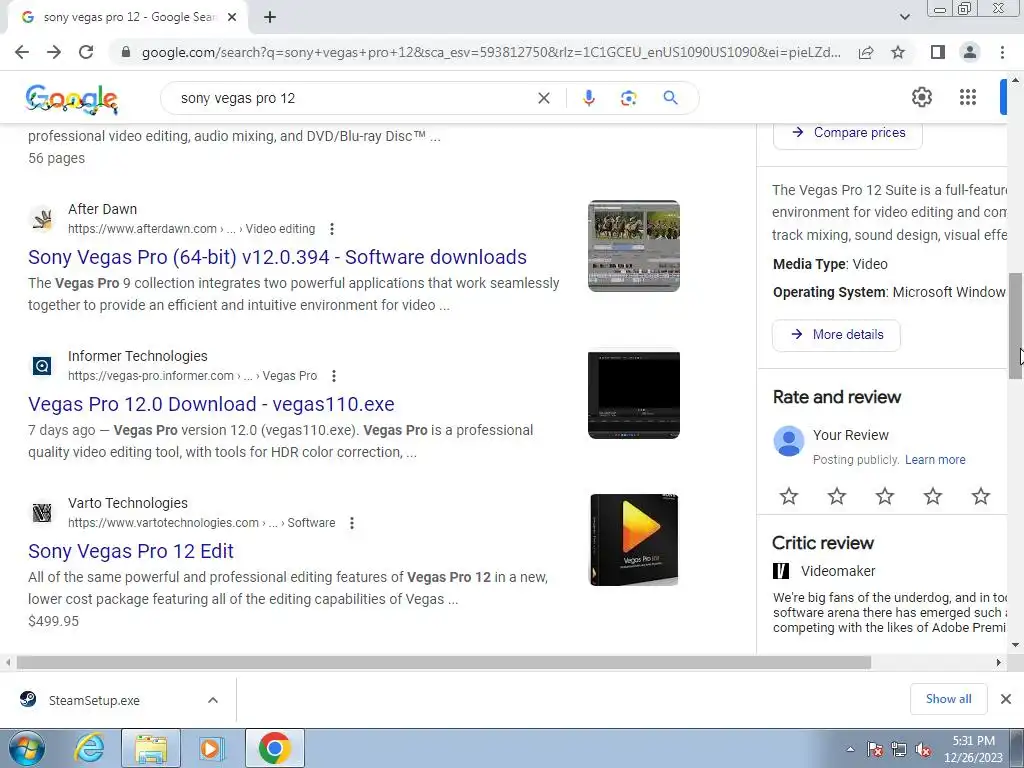Reload the current page
1024x768 pixels.
coord(86,52)
